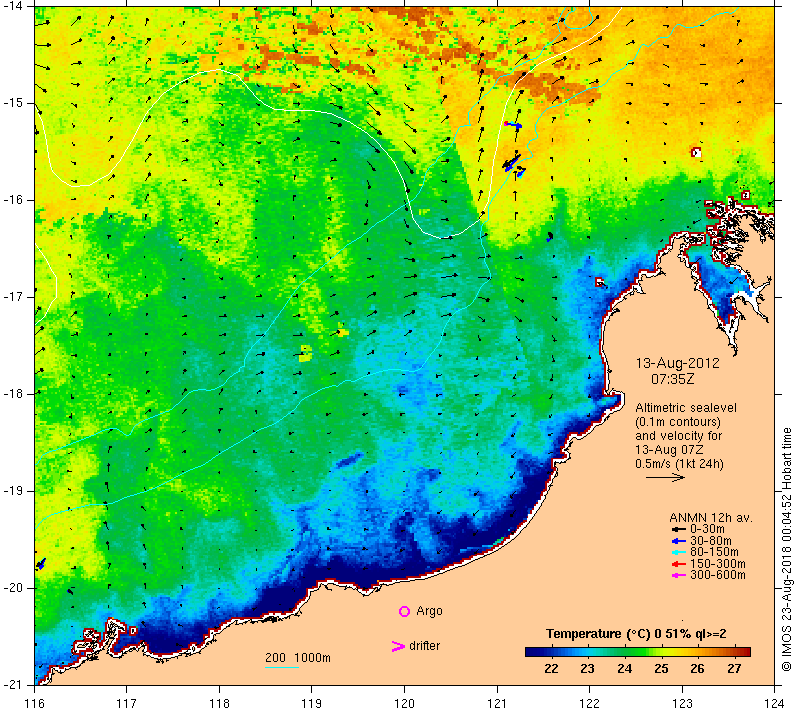800x710 pixels.
Task: Click the latitude axis label -16
Action: point(13,200)
